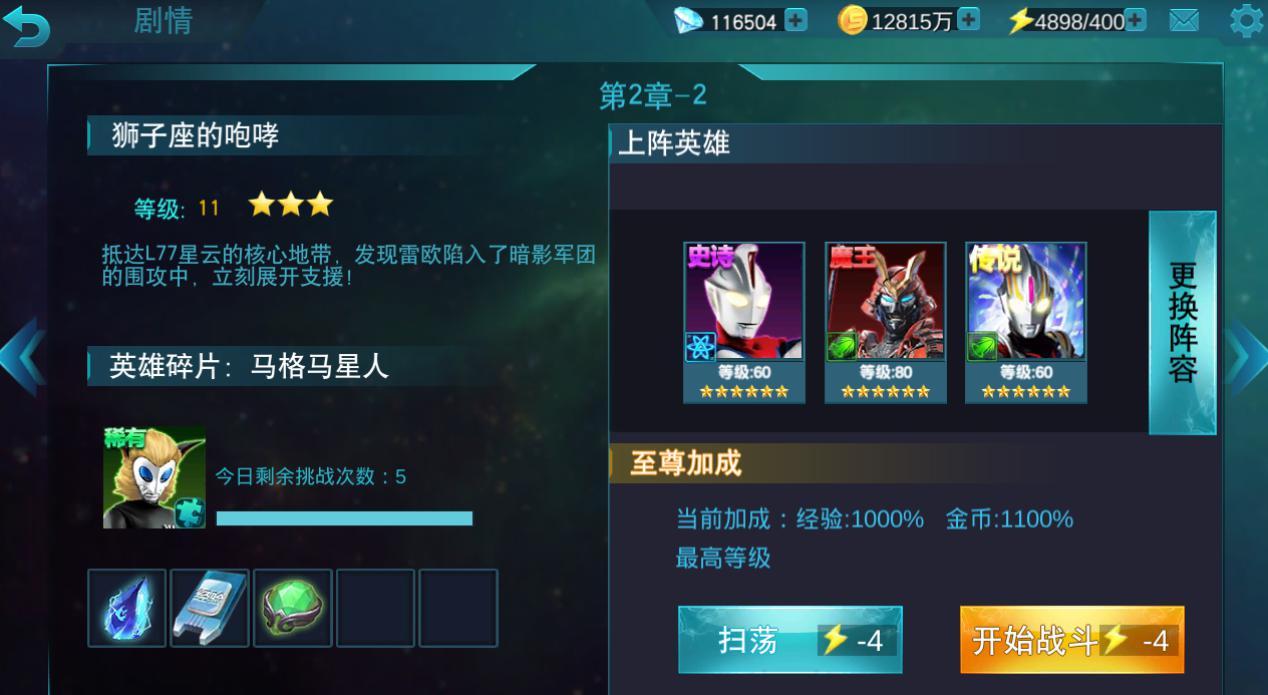Viewport: 1268px width, 695px height.
Task: Select the green gem ring reward item
Action: tap(292, 608)
